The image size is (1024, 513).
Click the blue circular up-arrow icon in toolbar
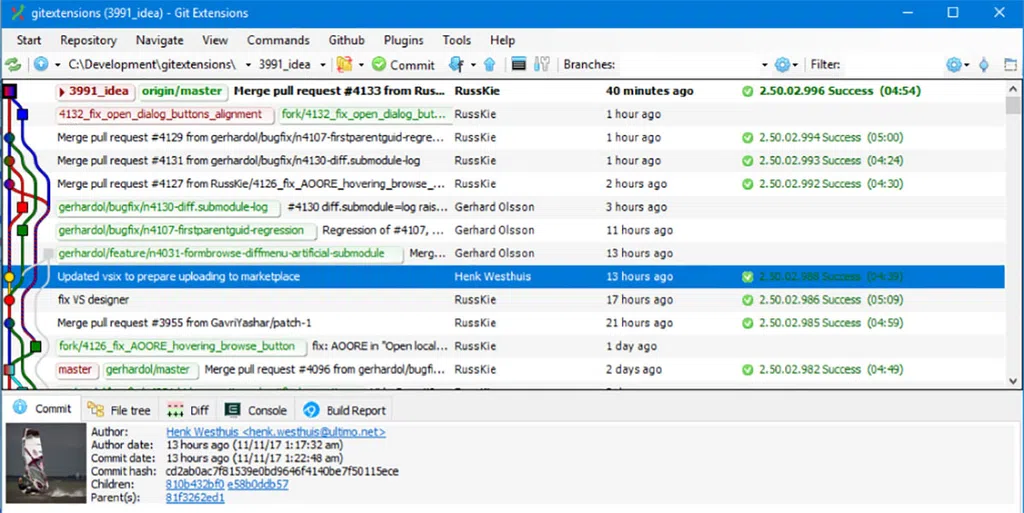(41, 65)
